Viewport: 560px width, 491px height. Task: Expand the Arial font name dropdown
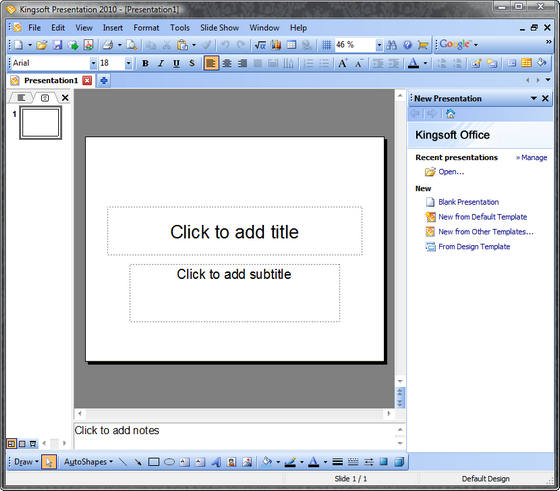pyautogui.click(x=93, y=64)
